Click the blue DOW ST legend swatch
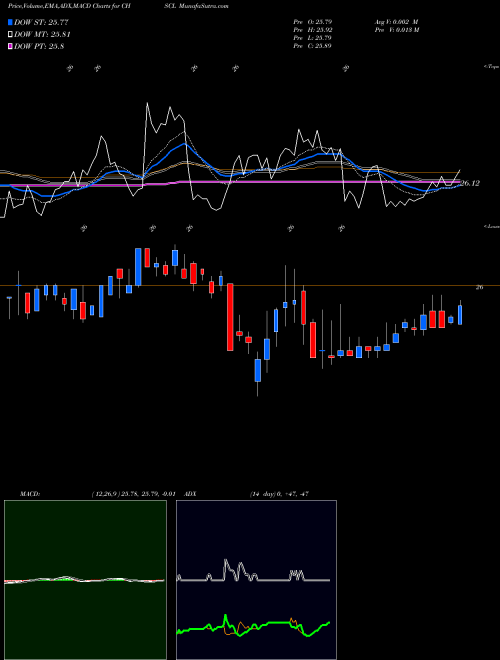This screenshot has width=500, height=660. (11, 22)
